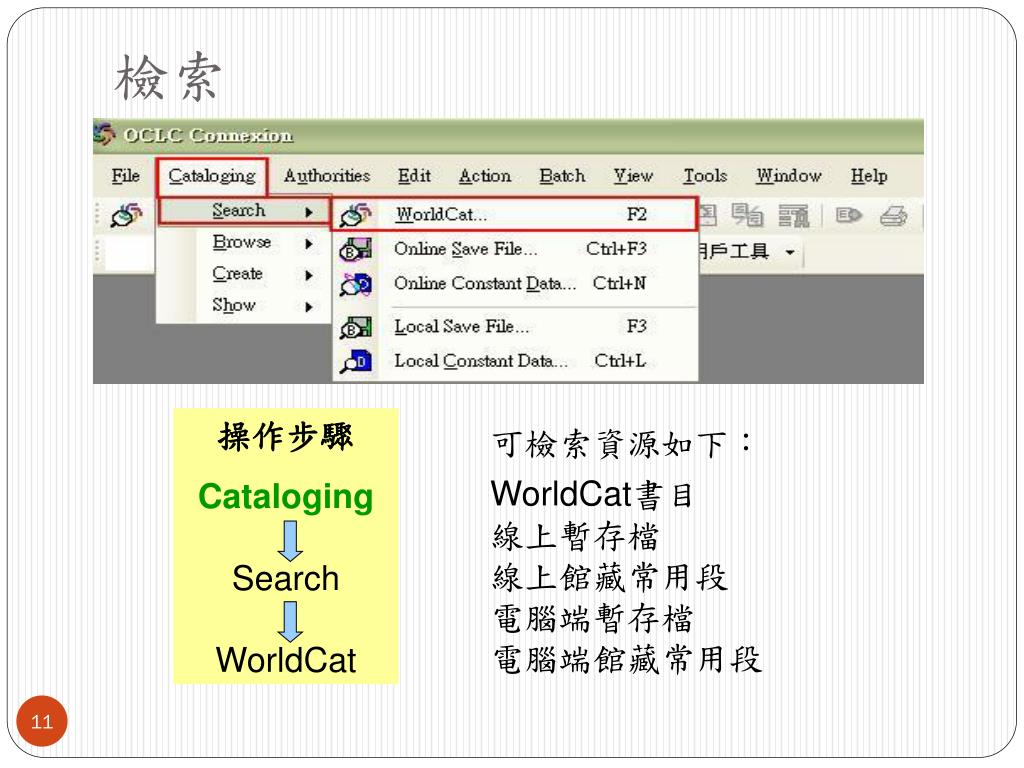Open the Authorities menu
Screen dimensions: 1024x768
[x=327, y=176]
